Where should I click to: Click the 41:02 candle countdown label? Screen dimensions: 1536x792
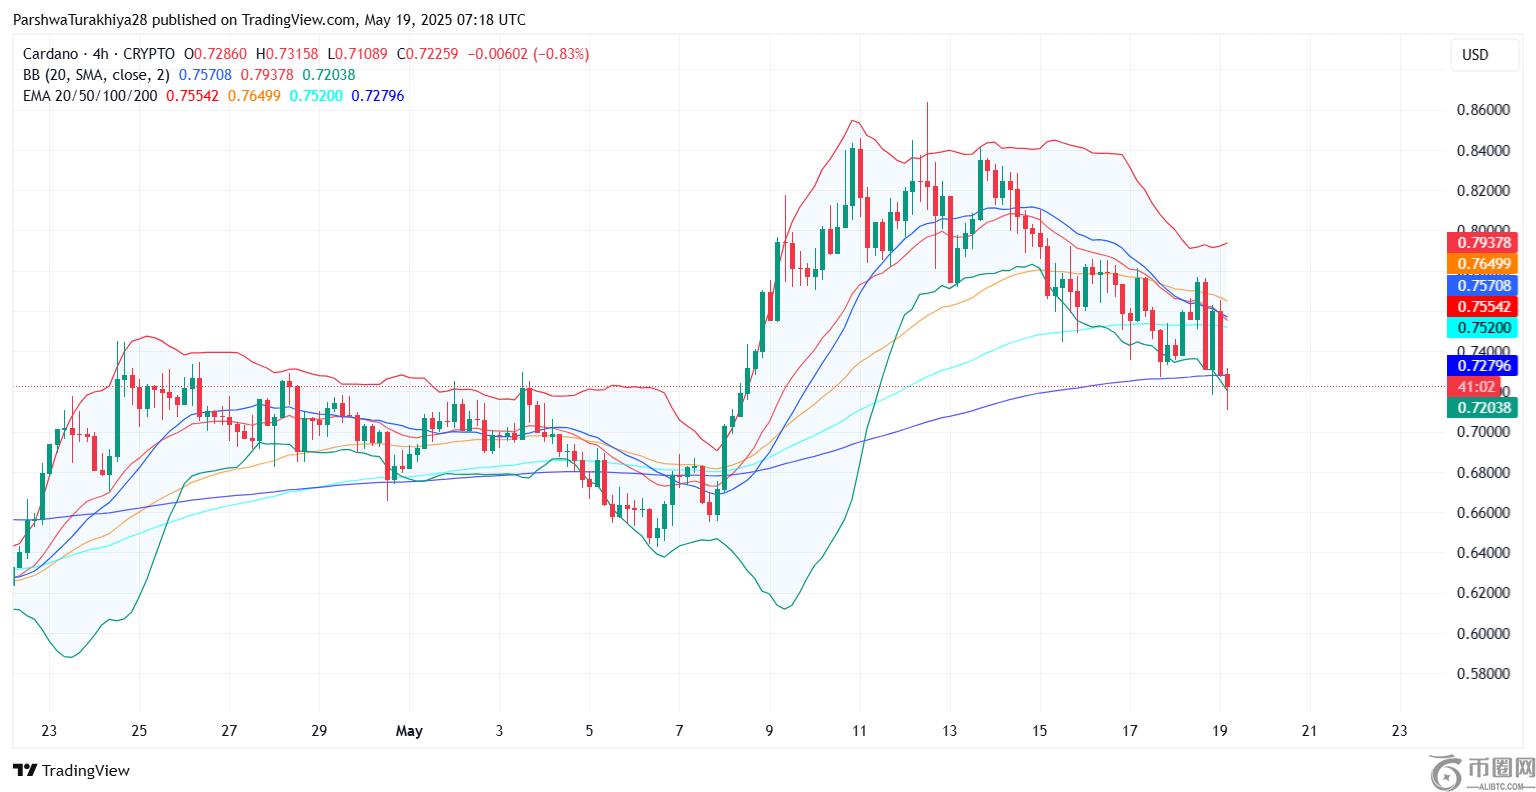[x=1476, y=387]
